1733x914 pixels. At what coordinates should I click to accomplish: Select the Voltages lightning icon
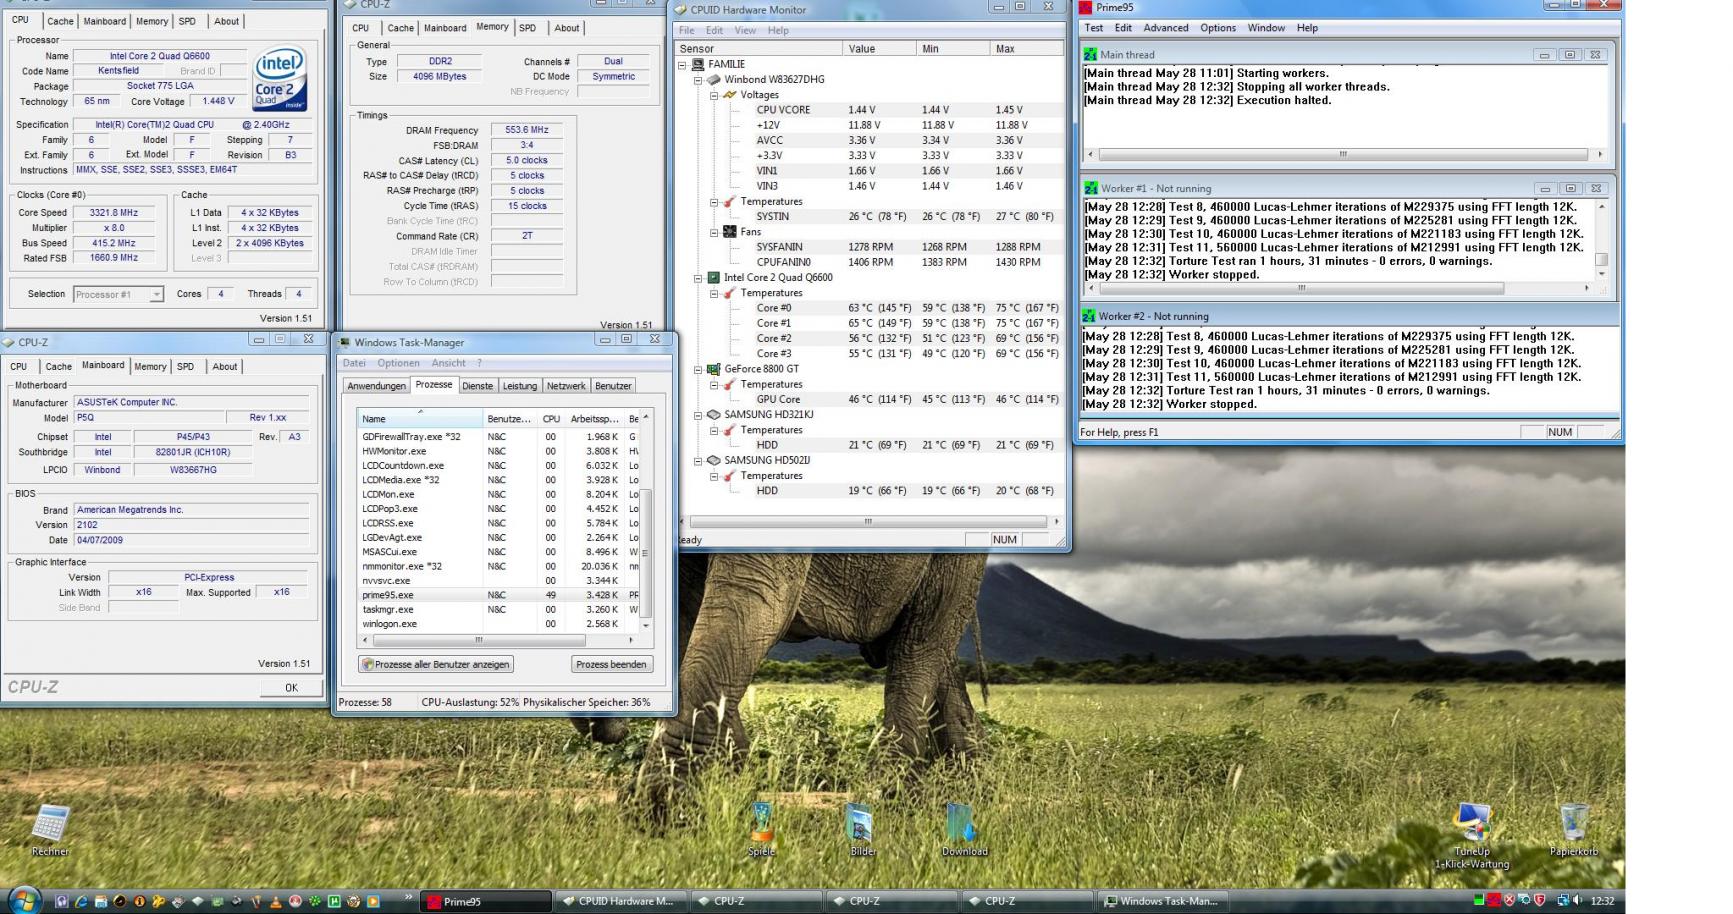(x=730, y=95)
